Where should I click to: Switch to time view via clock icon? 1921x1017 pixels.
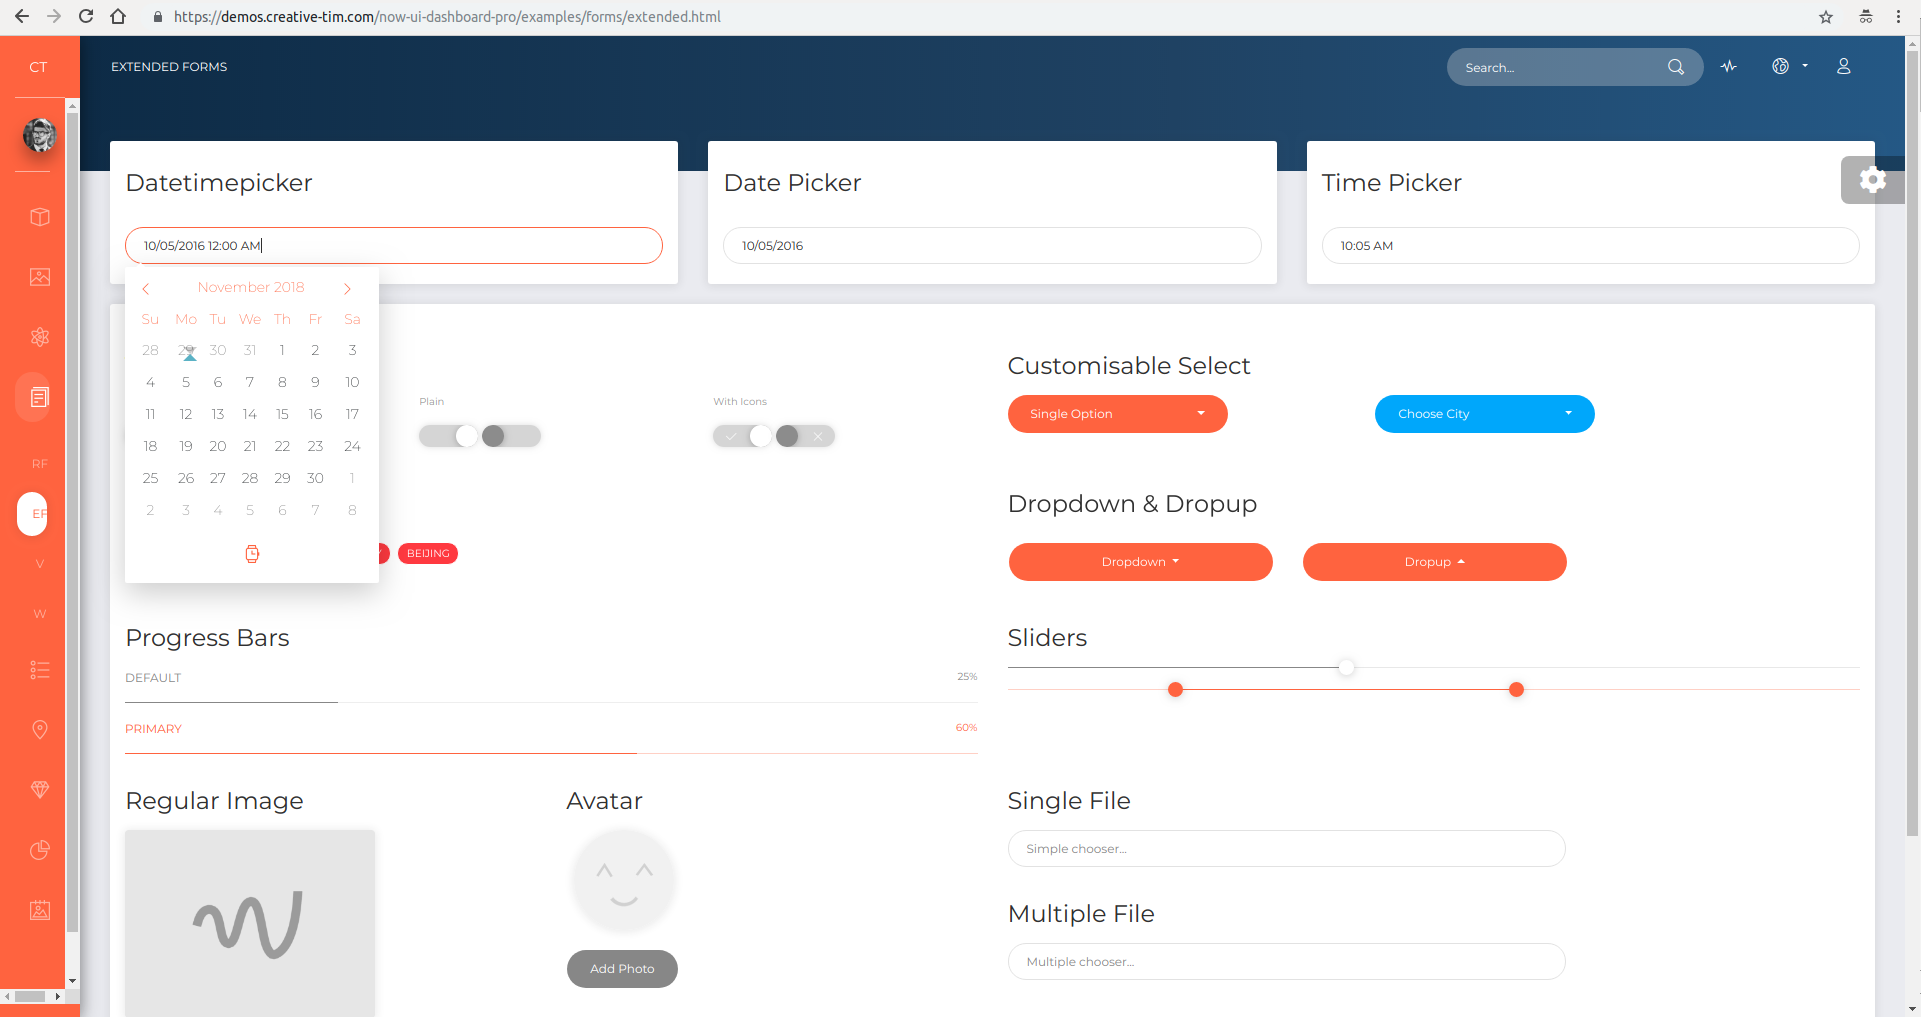(252, 554)
